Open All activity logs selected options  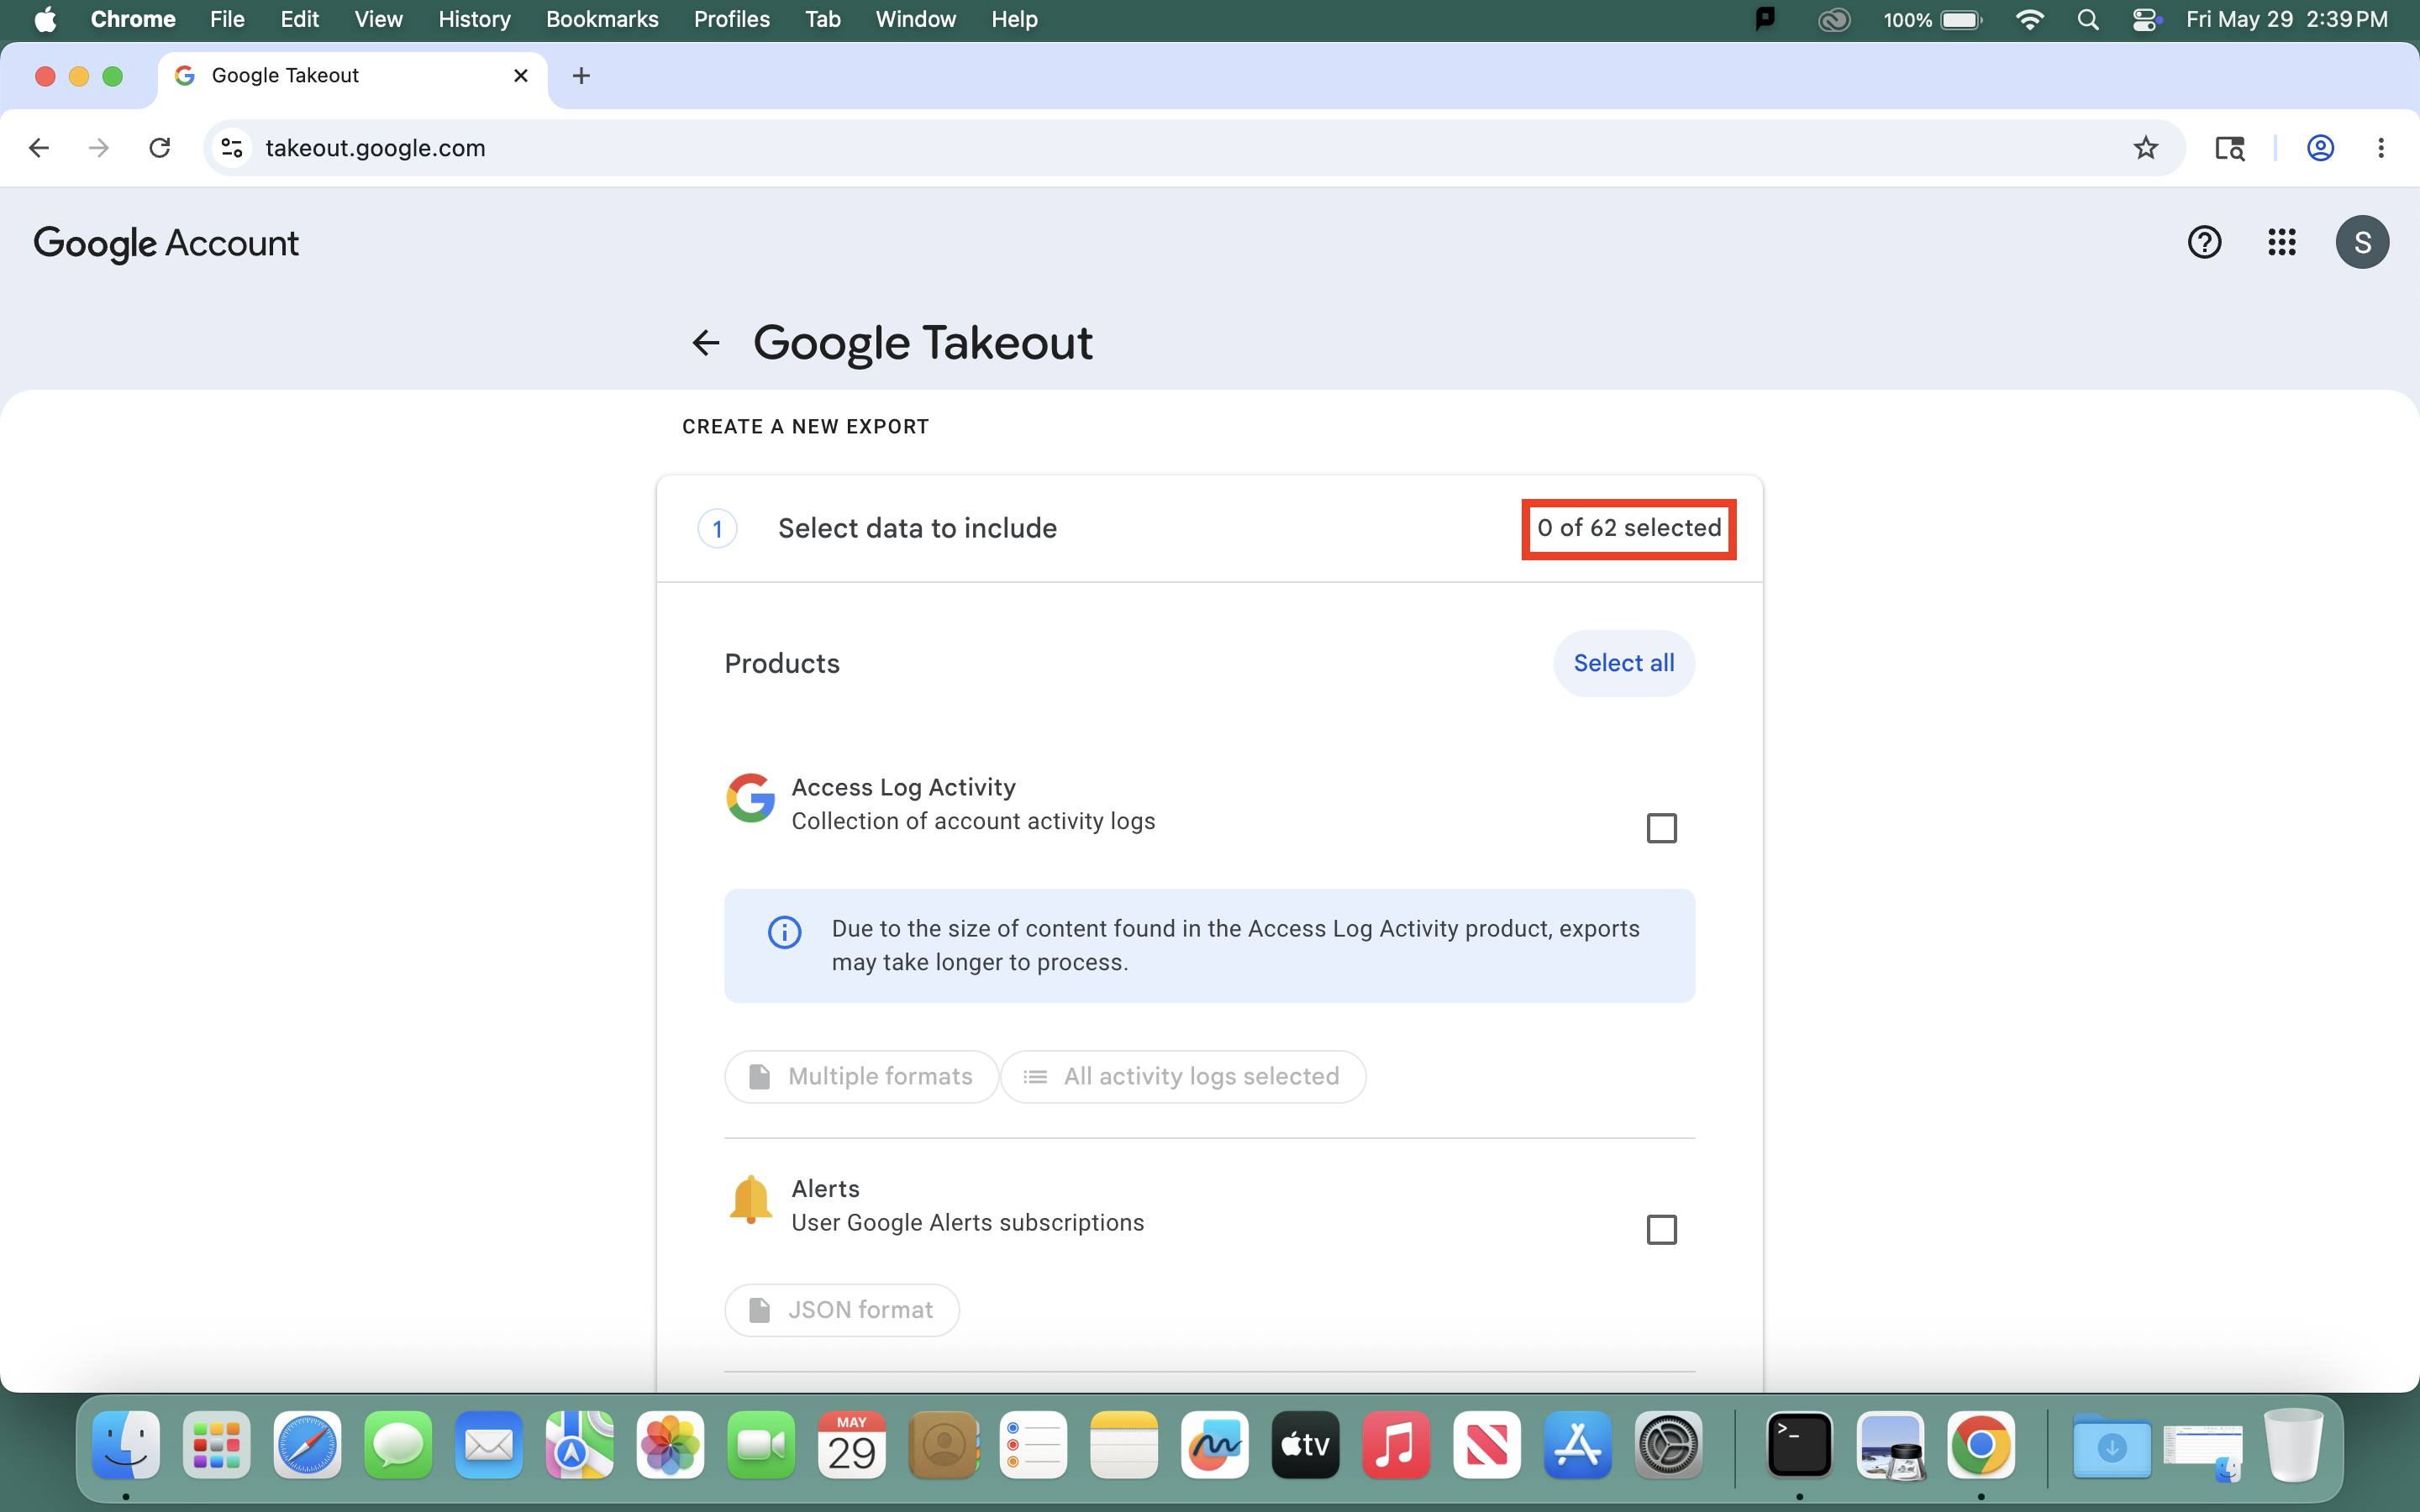click(x=1183, y=1076)
